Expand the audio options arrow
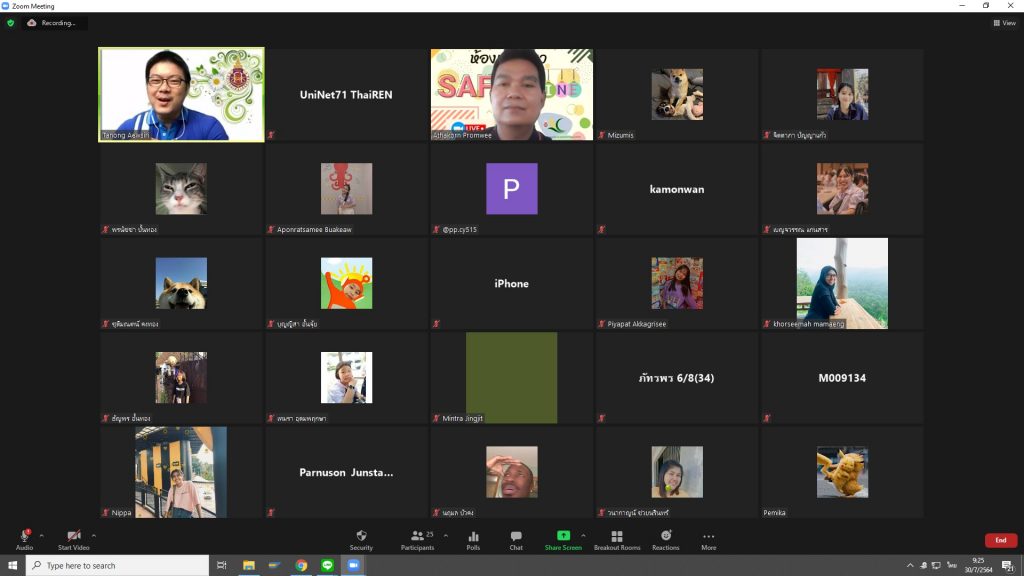This screenshot has width=1024, height=576. point(41,535)
